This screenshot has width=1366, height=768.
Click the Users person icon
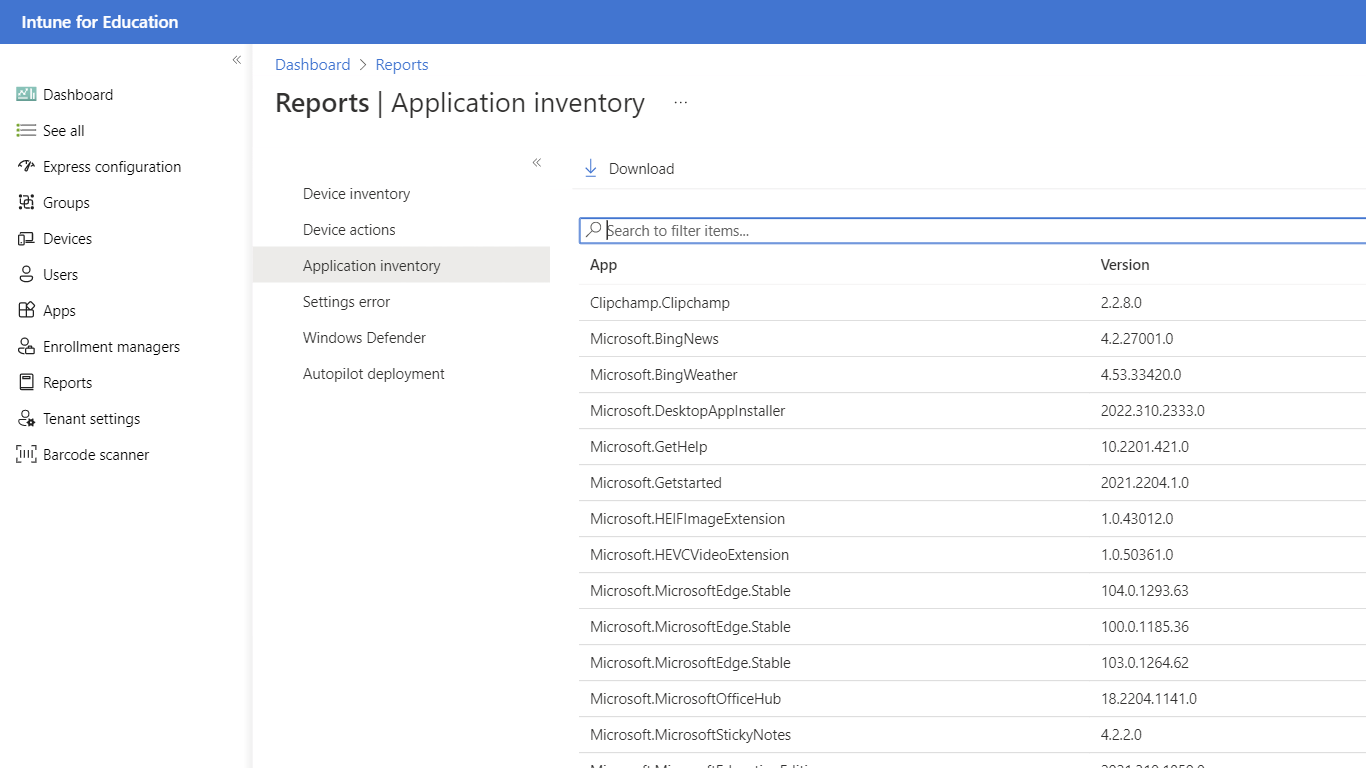point(26,275)
